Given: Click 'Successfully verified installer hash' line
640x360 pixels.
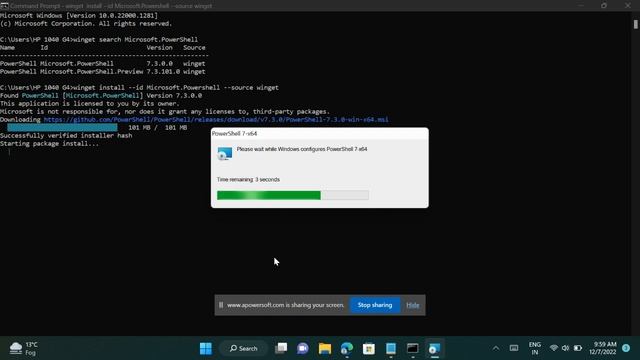Looking at the screenshot, I should [x=66, y=136].
